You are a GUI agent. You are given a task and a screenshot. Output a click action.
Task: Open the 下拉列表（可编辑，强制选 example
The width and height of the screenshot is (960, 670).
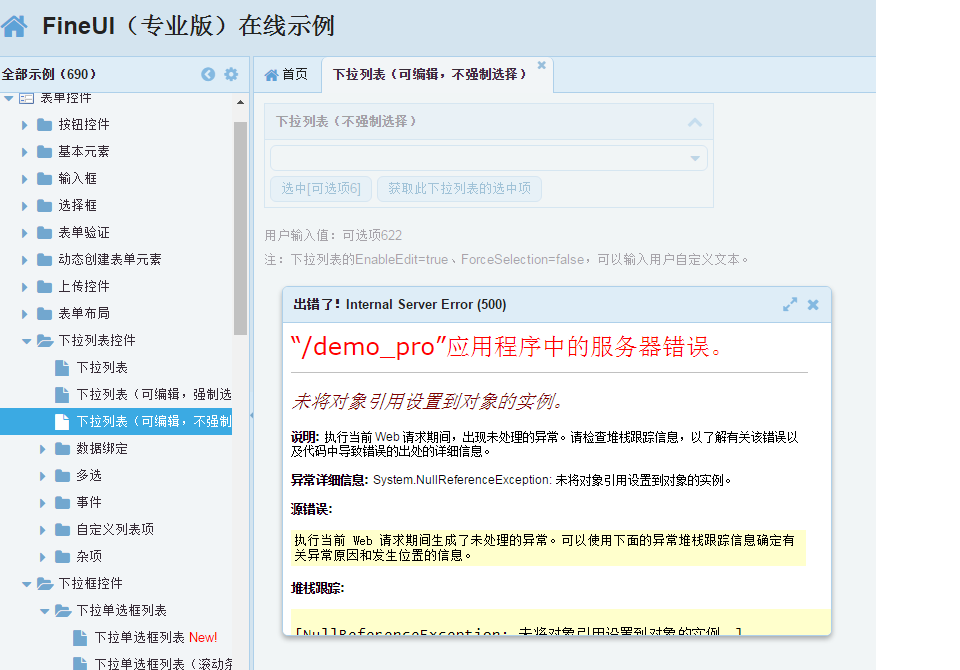[x=154, y=394]
